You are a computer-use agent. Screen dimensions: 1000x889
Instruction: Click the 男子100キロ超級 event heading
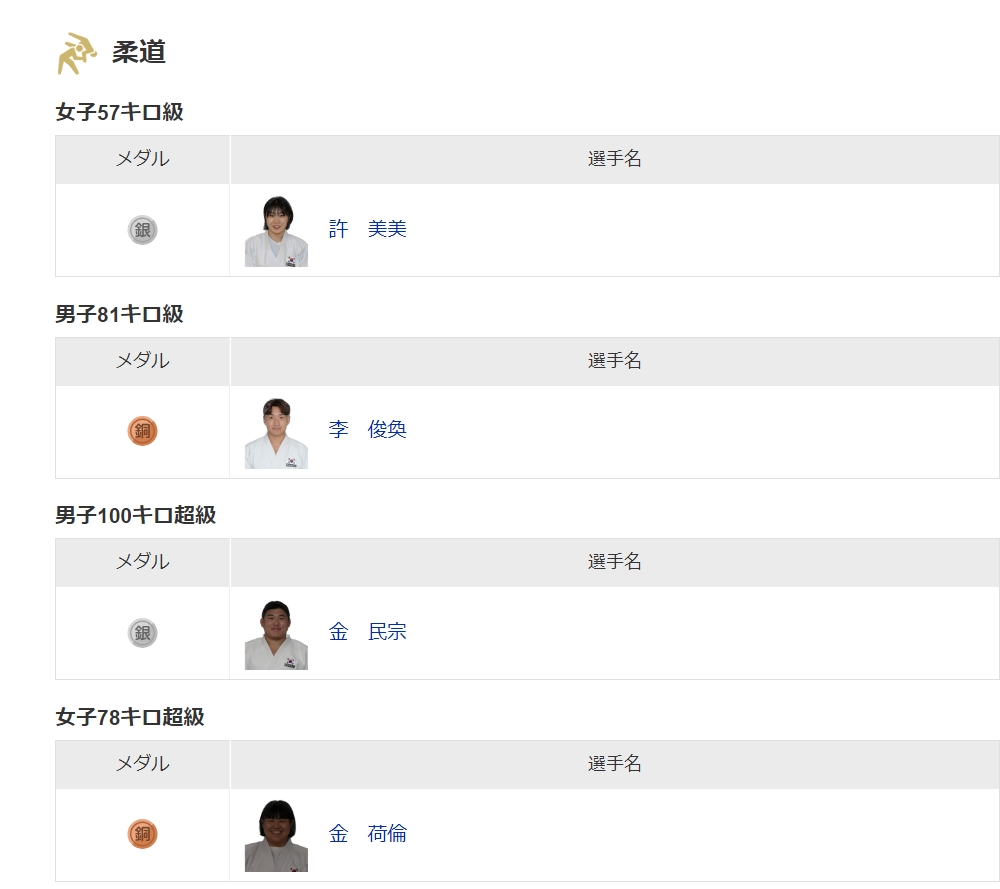[136, 515]
